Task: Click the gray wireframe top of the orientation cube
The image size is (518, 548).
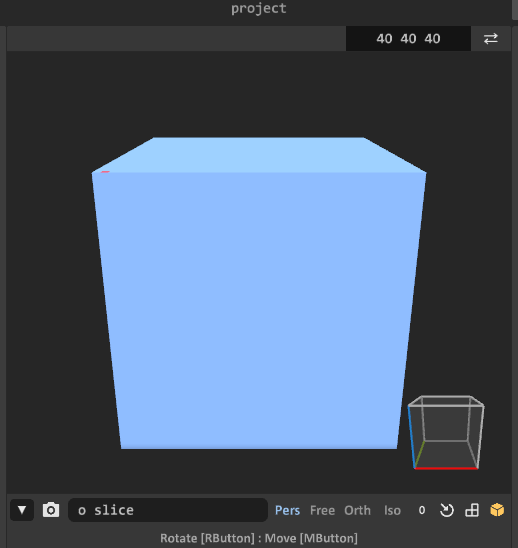Action: click(x=446, y=401)
